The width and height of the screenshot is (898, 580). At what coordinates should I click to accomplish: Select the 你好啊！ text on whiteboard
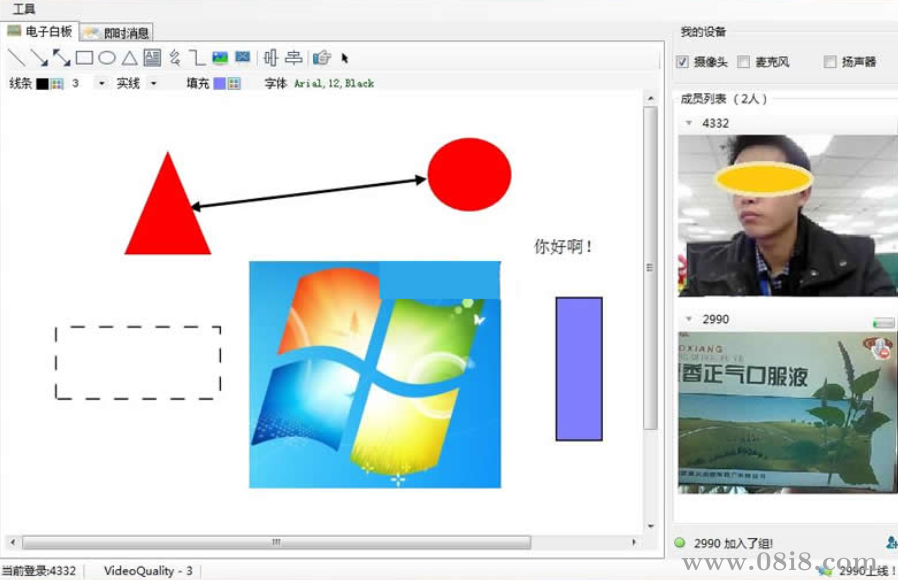[x=564, y=247]
